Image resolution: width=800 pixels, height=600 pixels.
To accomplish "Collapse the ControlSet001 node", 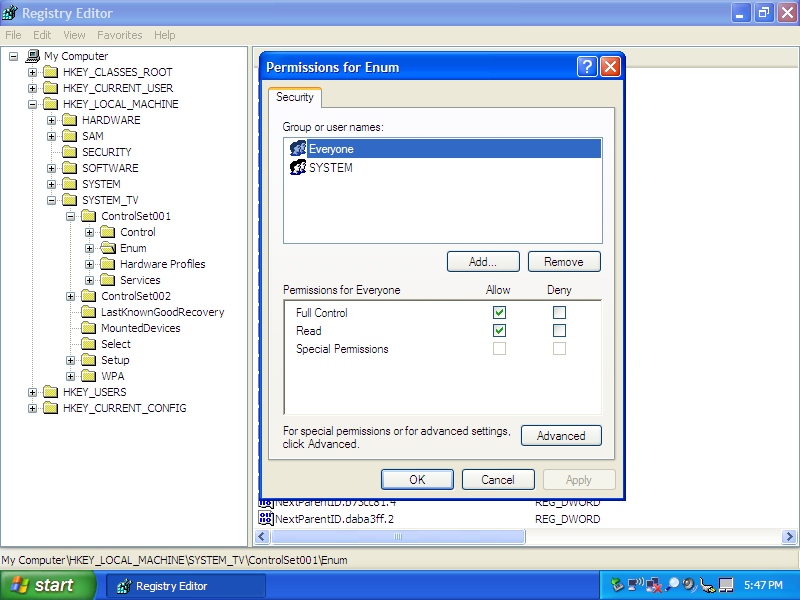I will [70, 216].
